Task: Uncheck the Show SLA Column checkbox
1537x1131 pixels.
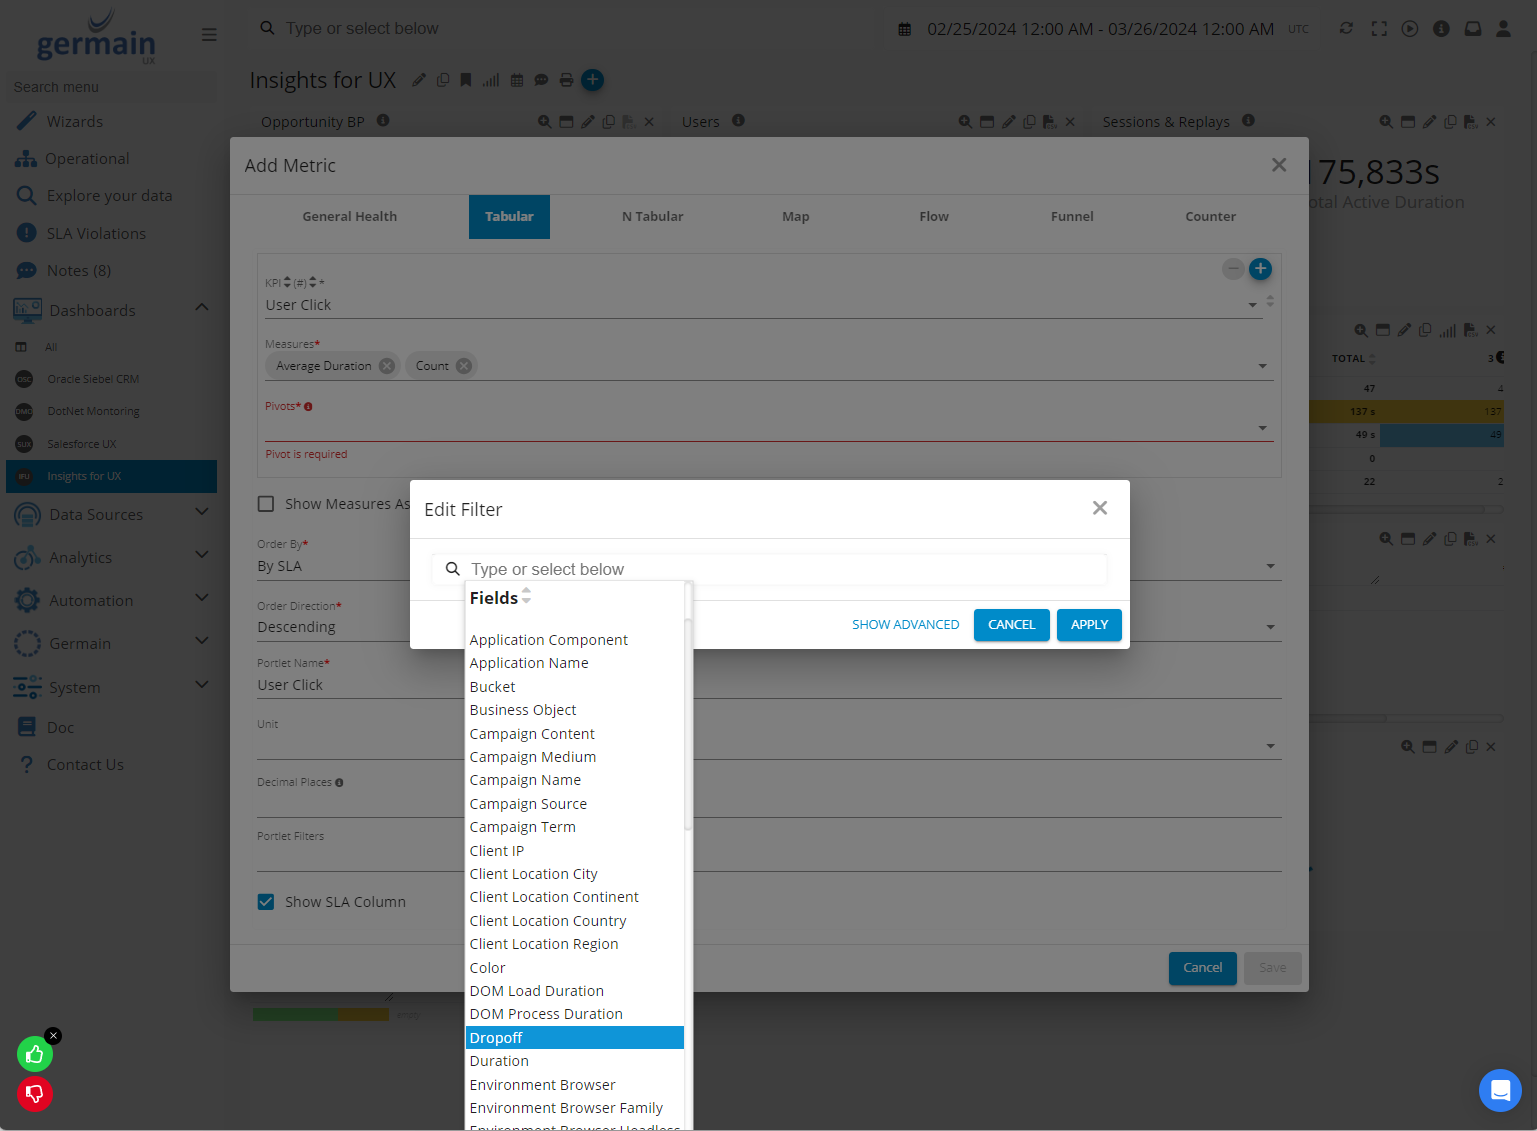Action: (x=266, y=902)
